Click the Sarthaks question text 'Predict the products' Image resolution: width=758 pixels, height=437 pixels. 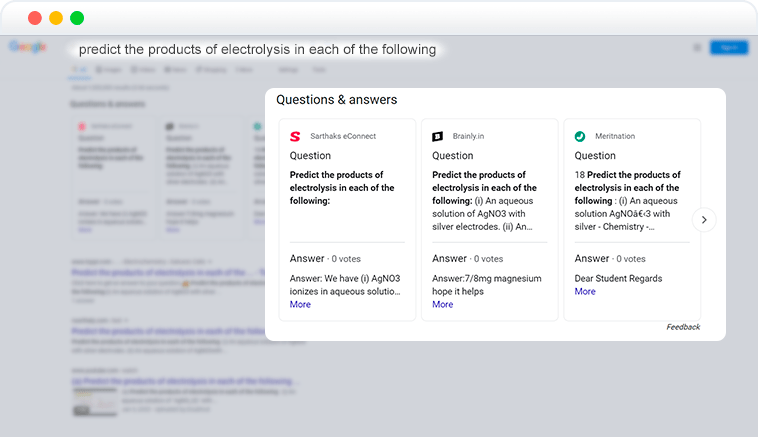tap(342, 188)
